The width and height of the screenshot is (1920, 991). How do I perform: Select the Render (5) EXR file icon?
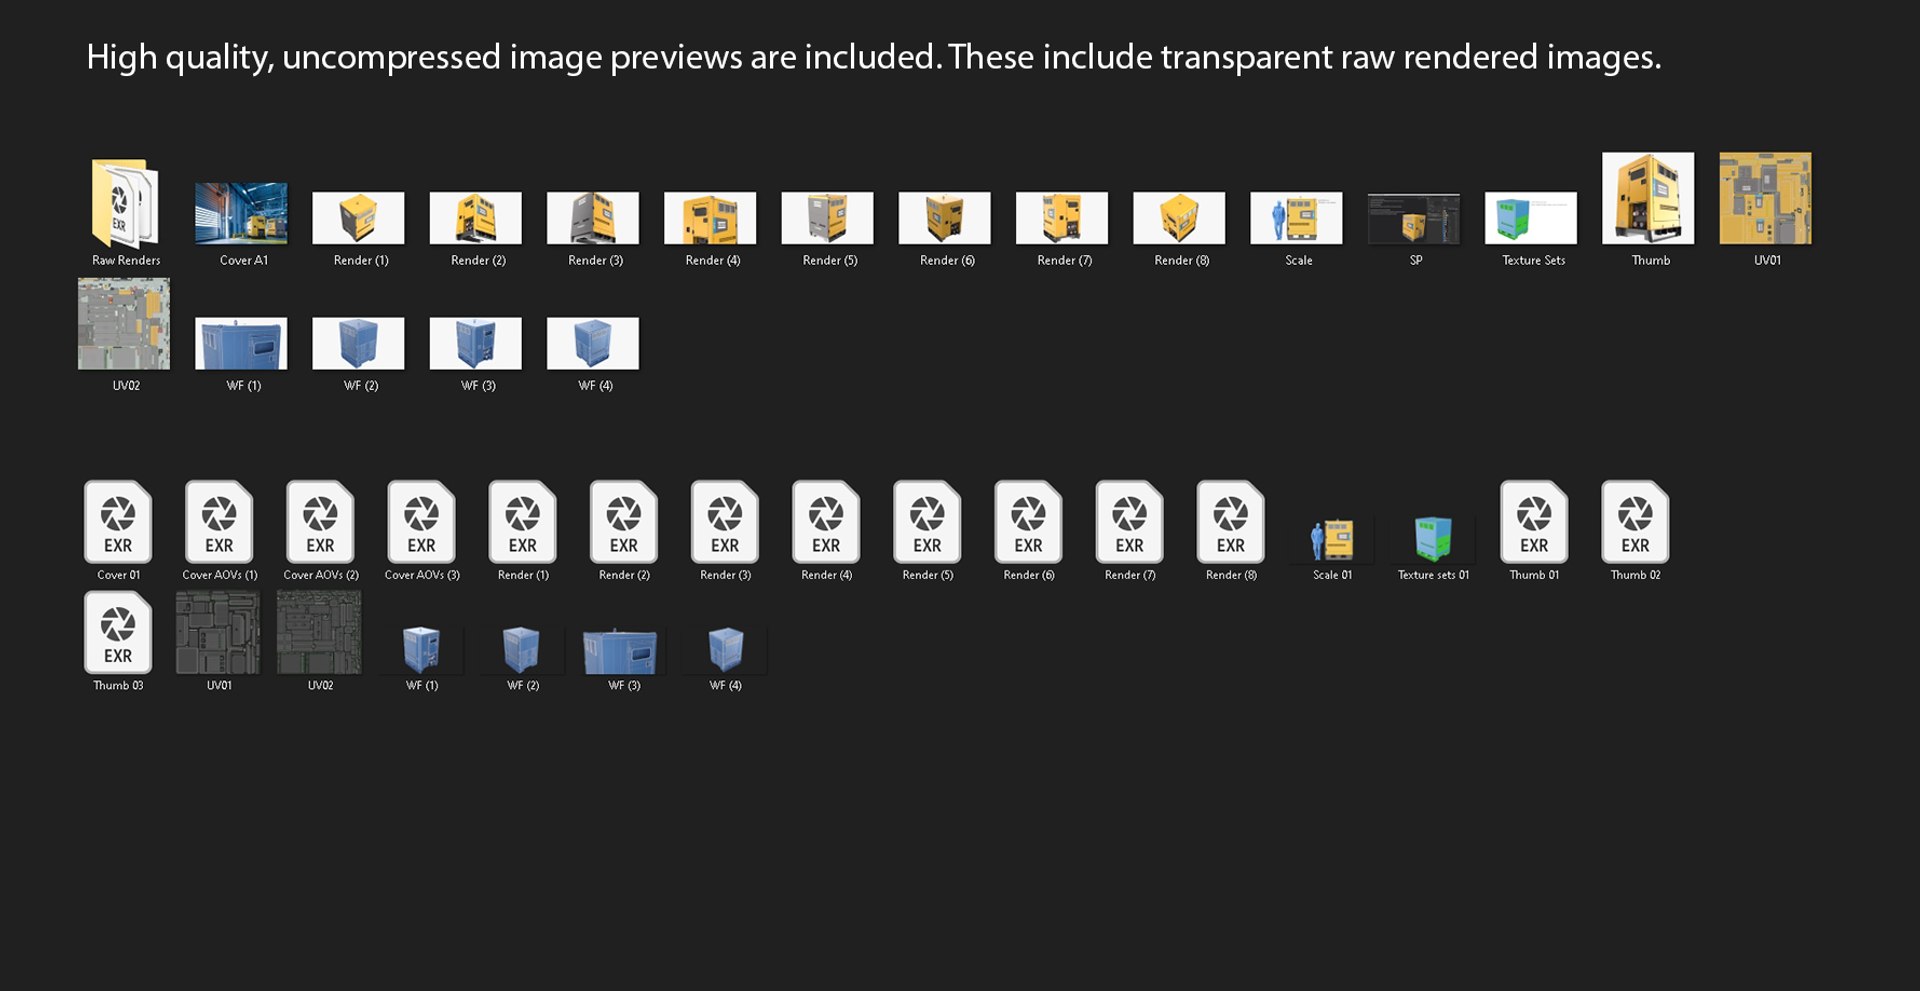[927, 522]
